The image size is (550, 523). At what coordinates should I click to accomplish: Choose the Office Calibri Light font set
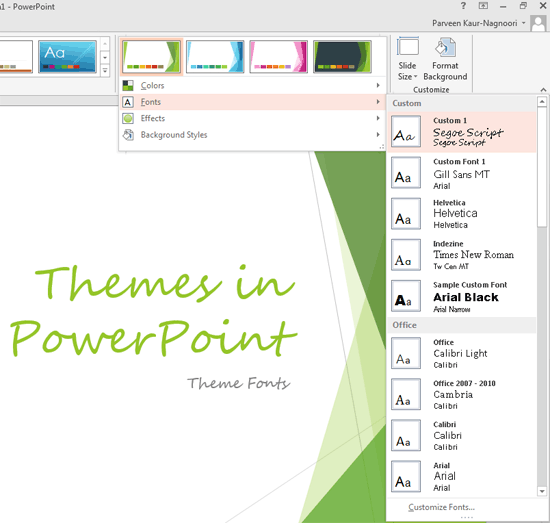(462, 353)
